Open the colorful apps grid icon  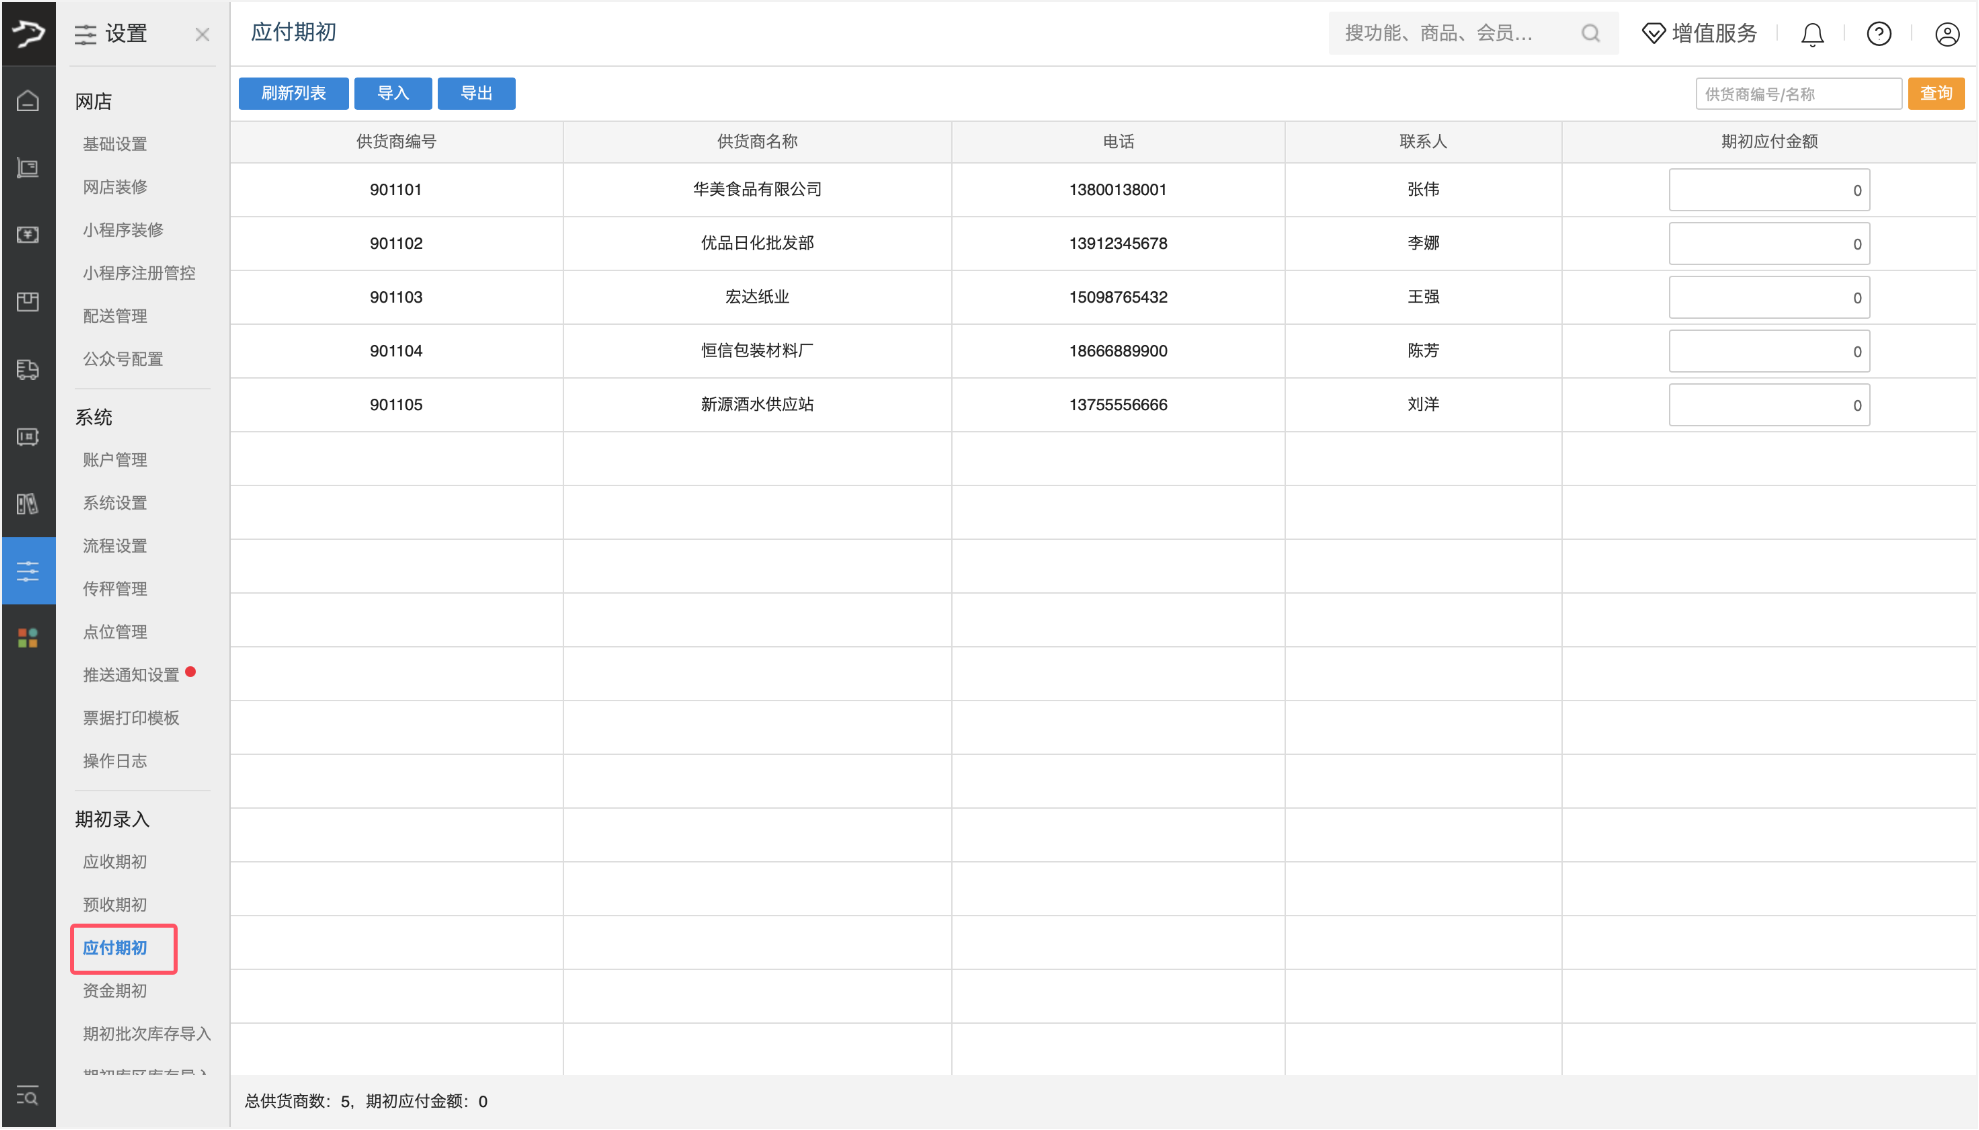click(x=28, y=638)
